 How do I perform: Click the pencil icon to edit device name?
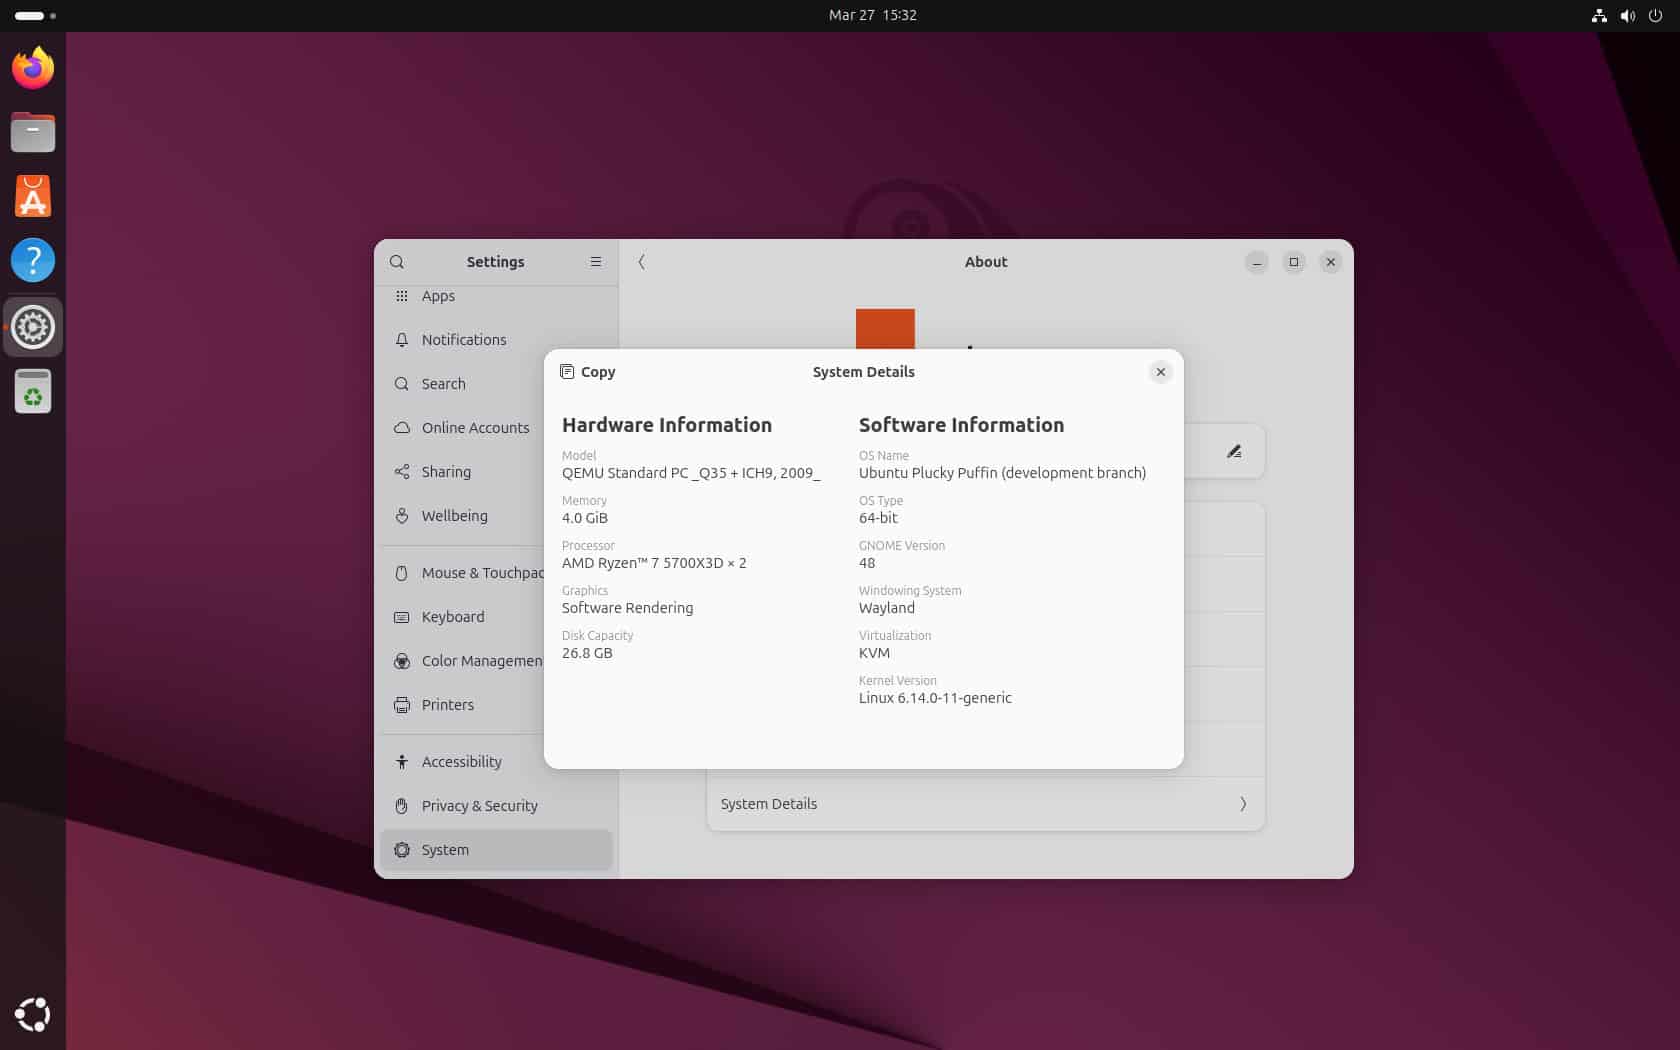tap(1234, 451)
